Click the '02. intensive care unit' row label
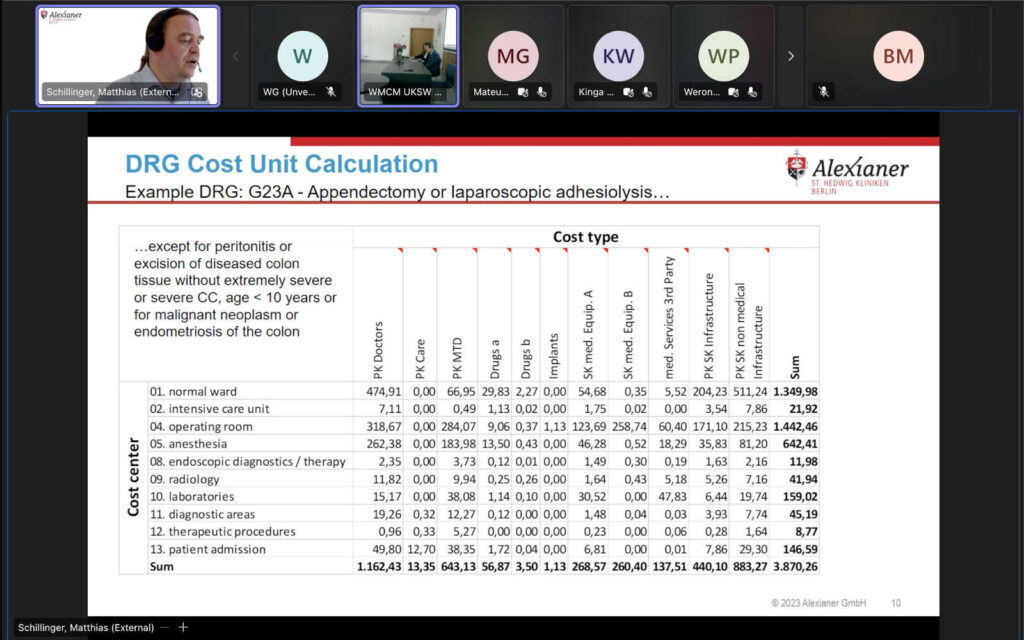 point(210,409)
